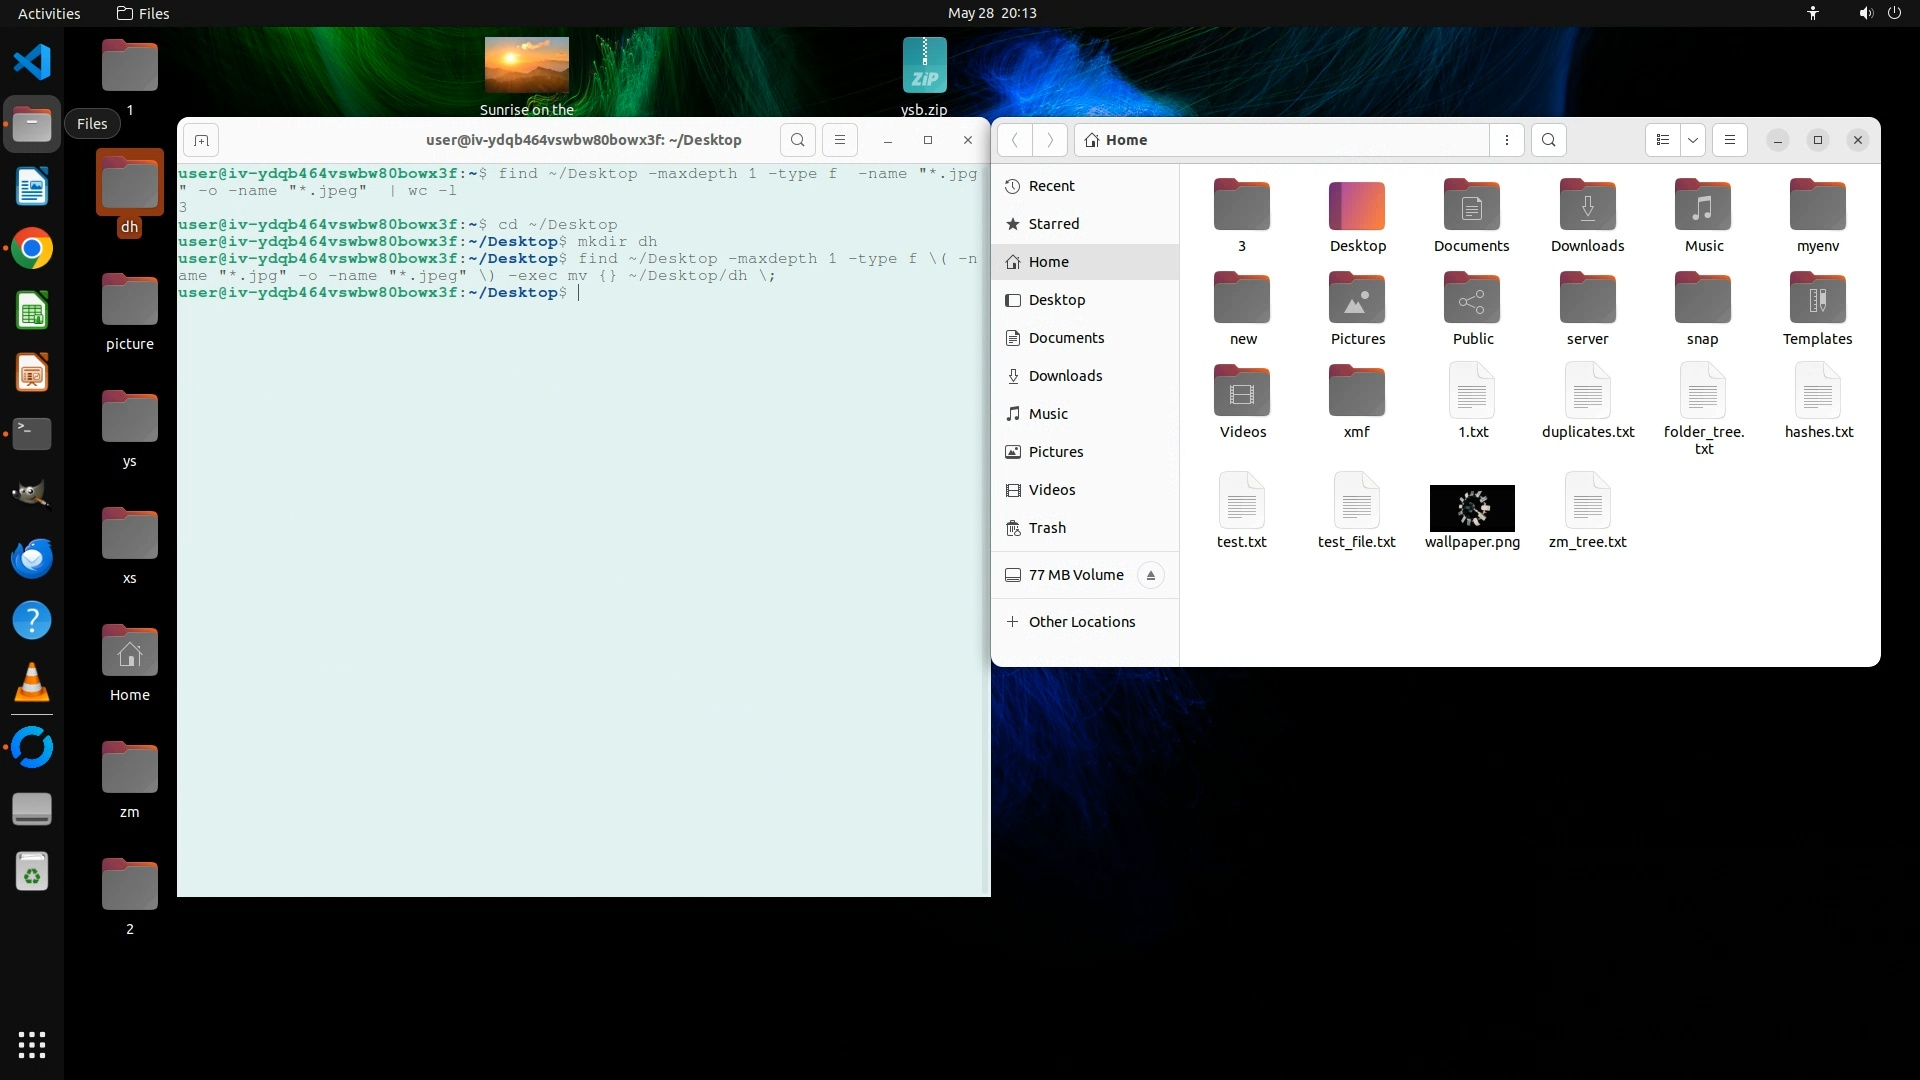Open Files hamburger menu

click(x=1730, y=140)
